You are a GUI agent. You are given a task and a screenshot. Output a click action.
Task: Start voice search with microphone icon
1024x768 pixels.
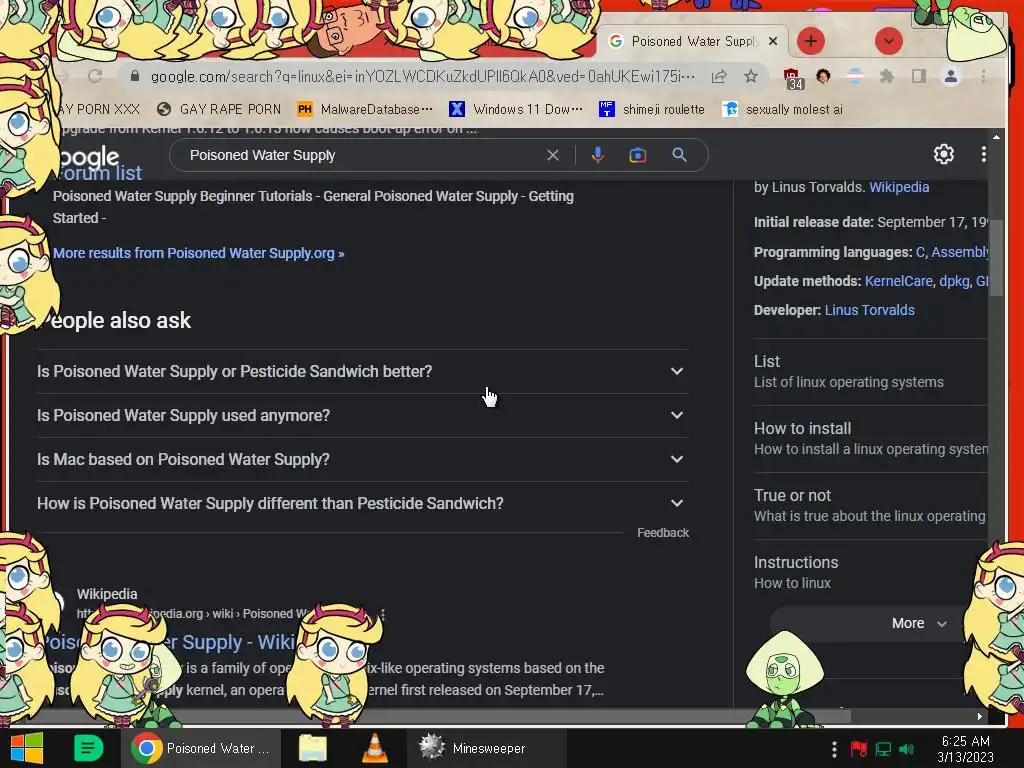pos(598,155)
